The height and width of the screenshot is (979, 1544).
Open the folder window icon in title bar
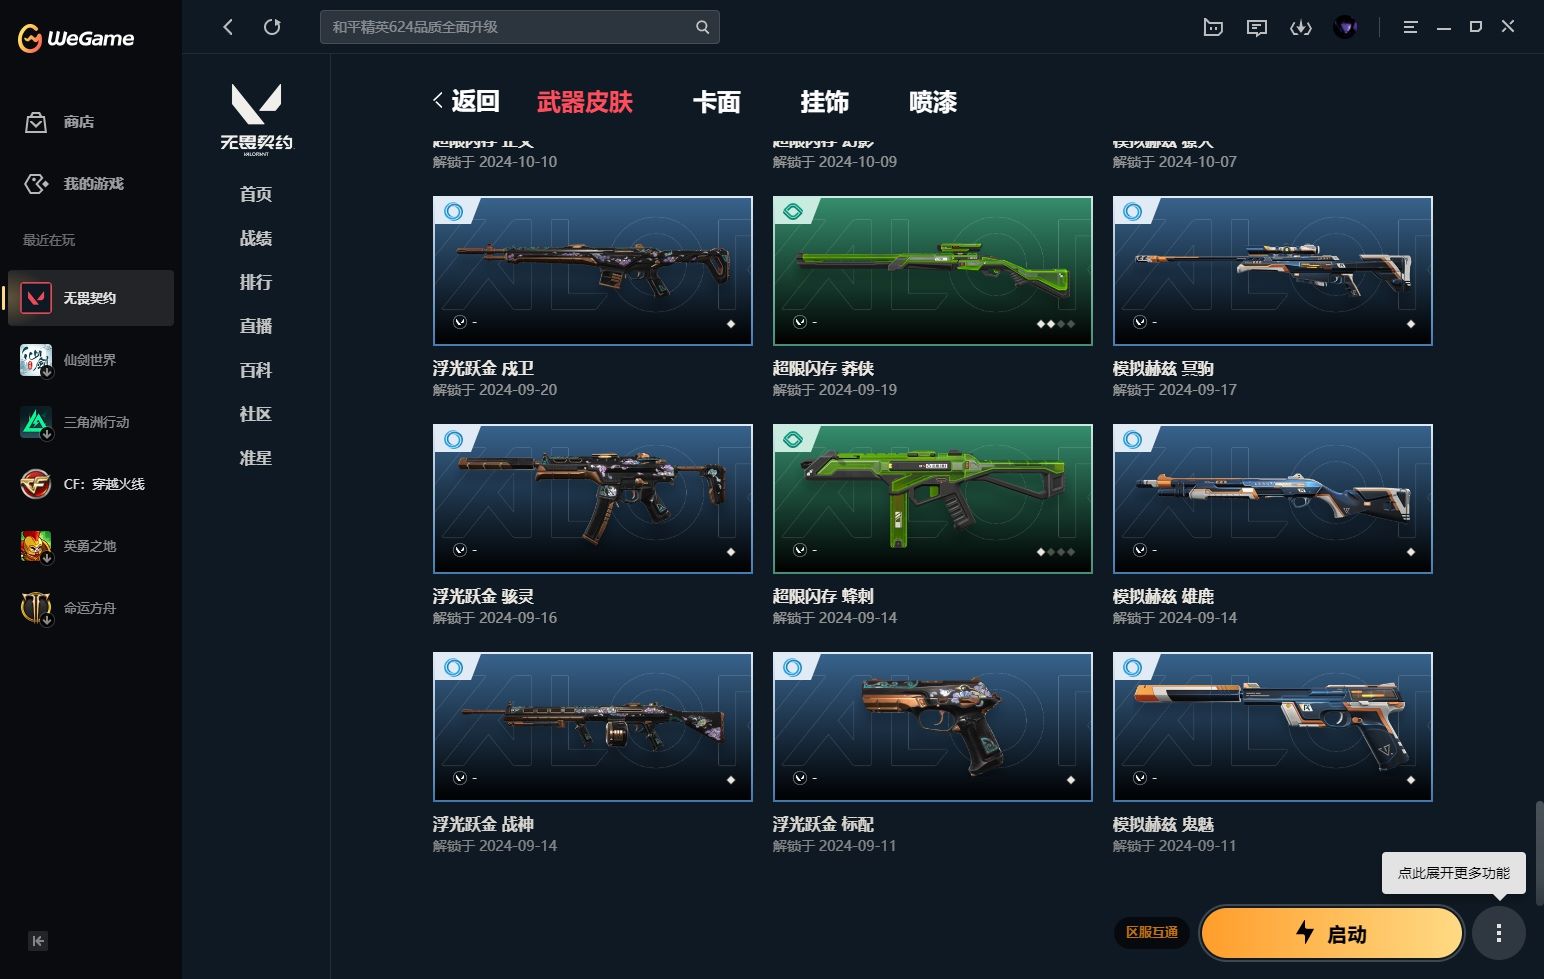(1213, 28)
